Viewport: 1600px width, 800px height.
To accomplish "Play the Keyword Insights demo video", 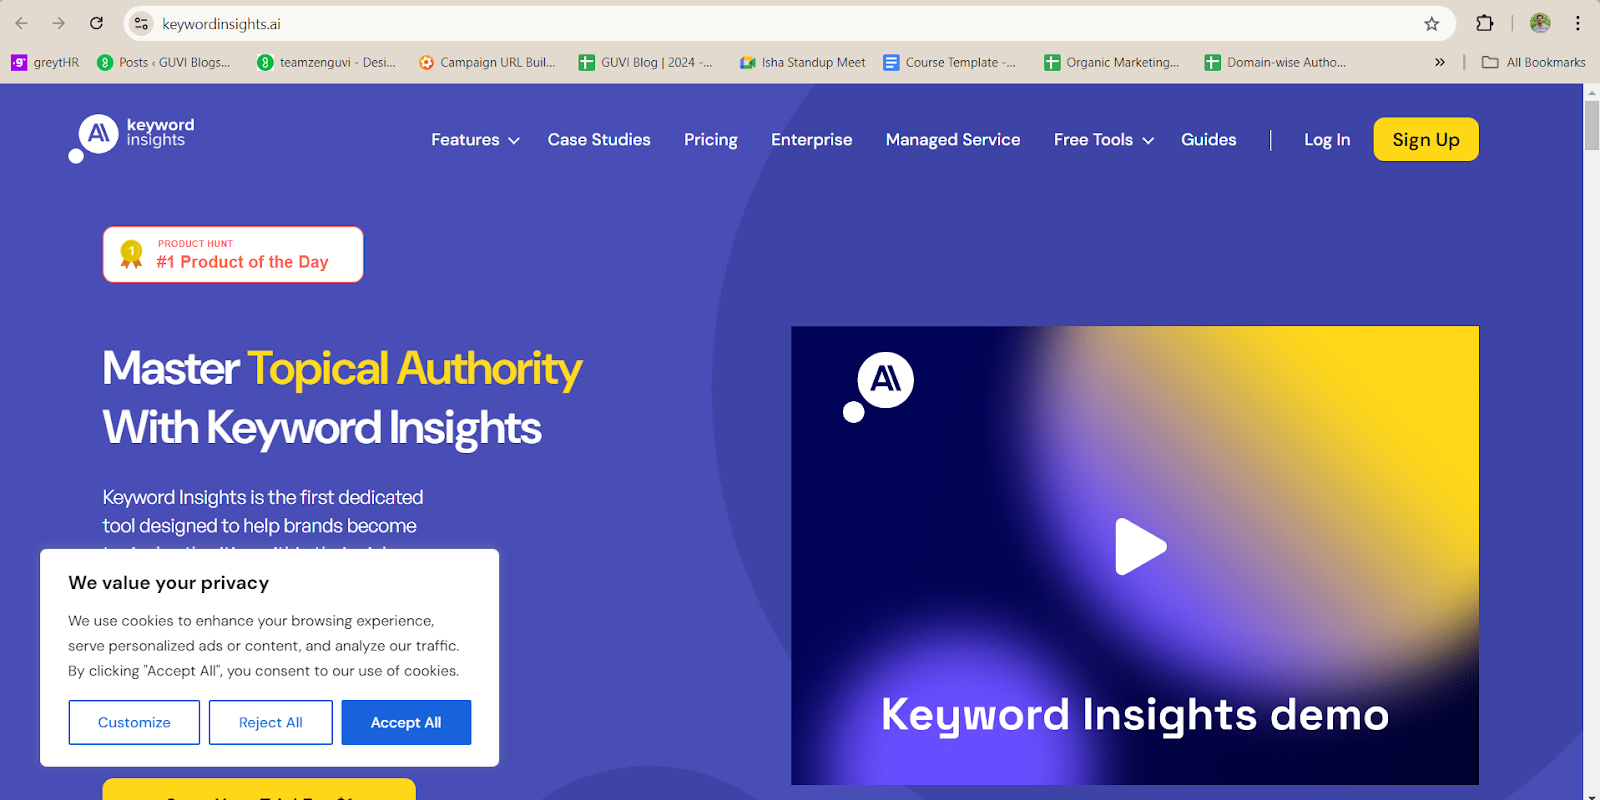I will (1140, 546).
